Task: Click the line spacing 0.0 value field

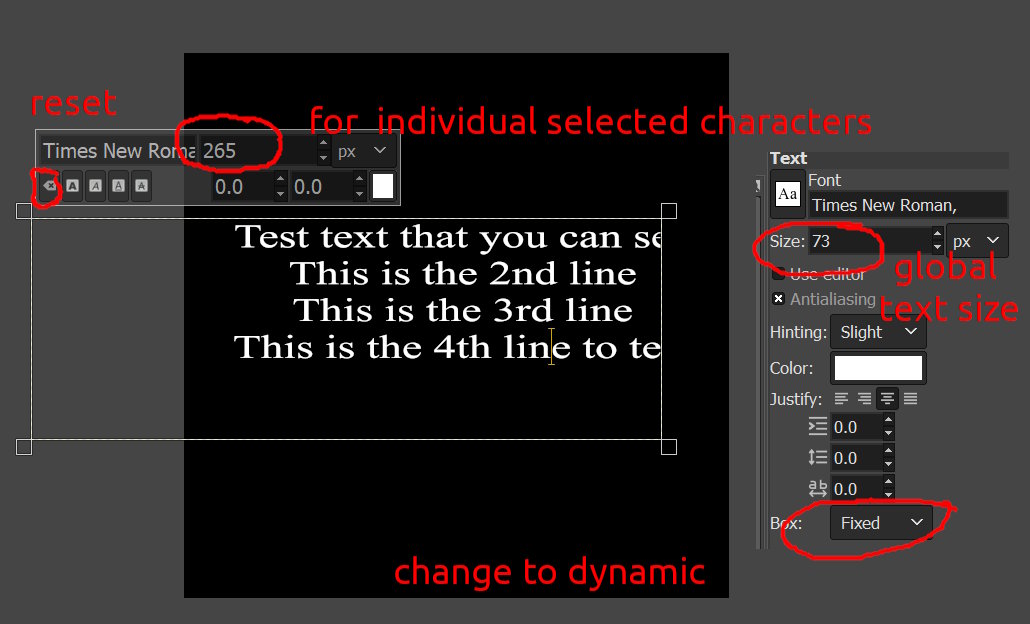Action: [x=855, y=458]
